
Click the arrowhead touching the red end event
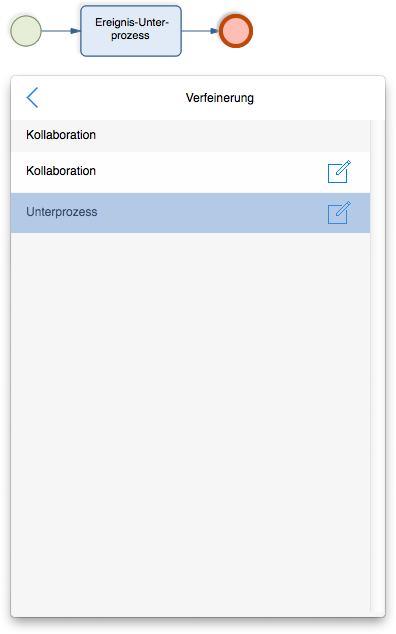point(214,31)
